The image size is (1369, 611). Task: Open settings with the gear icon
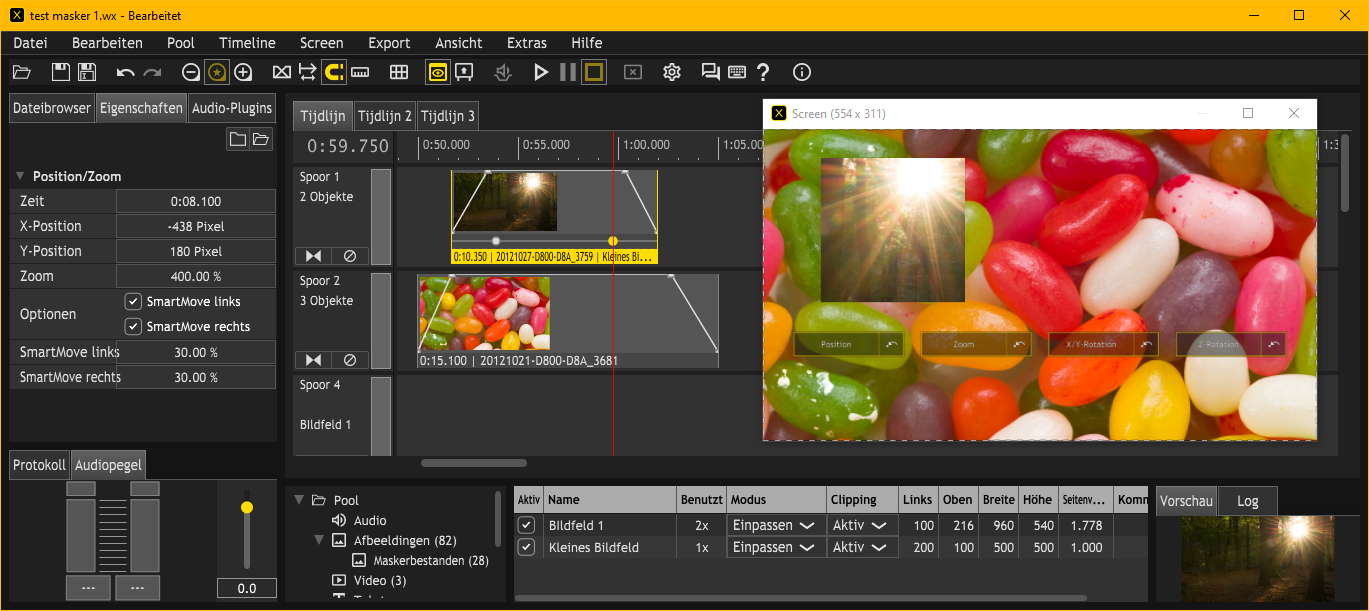(x=672, y=72)
